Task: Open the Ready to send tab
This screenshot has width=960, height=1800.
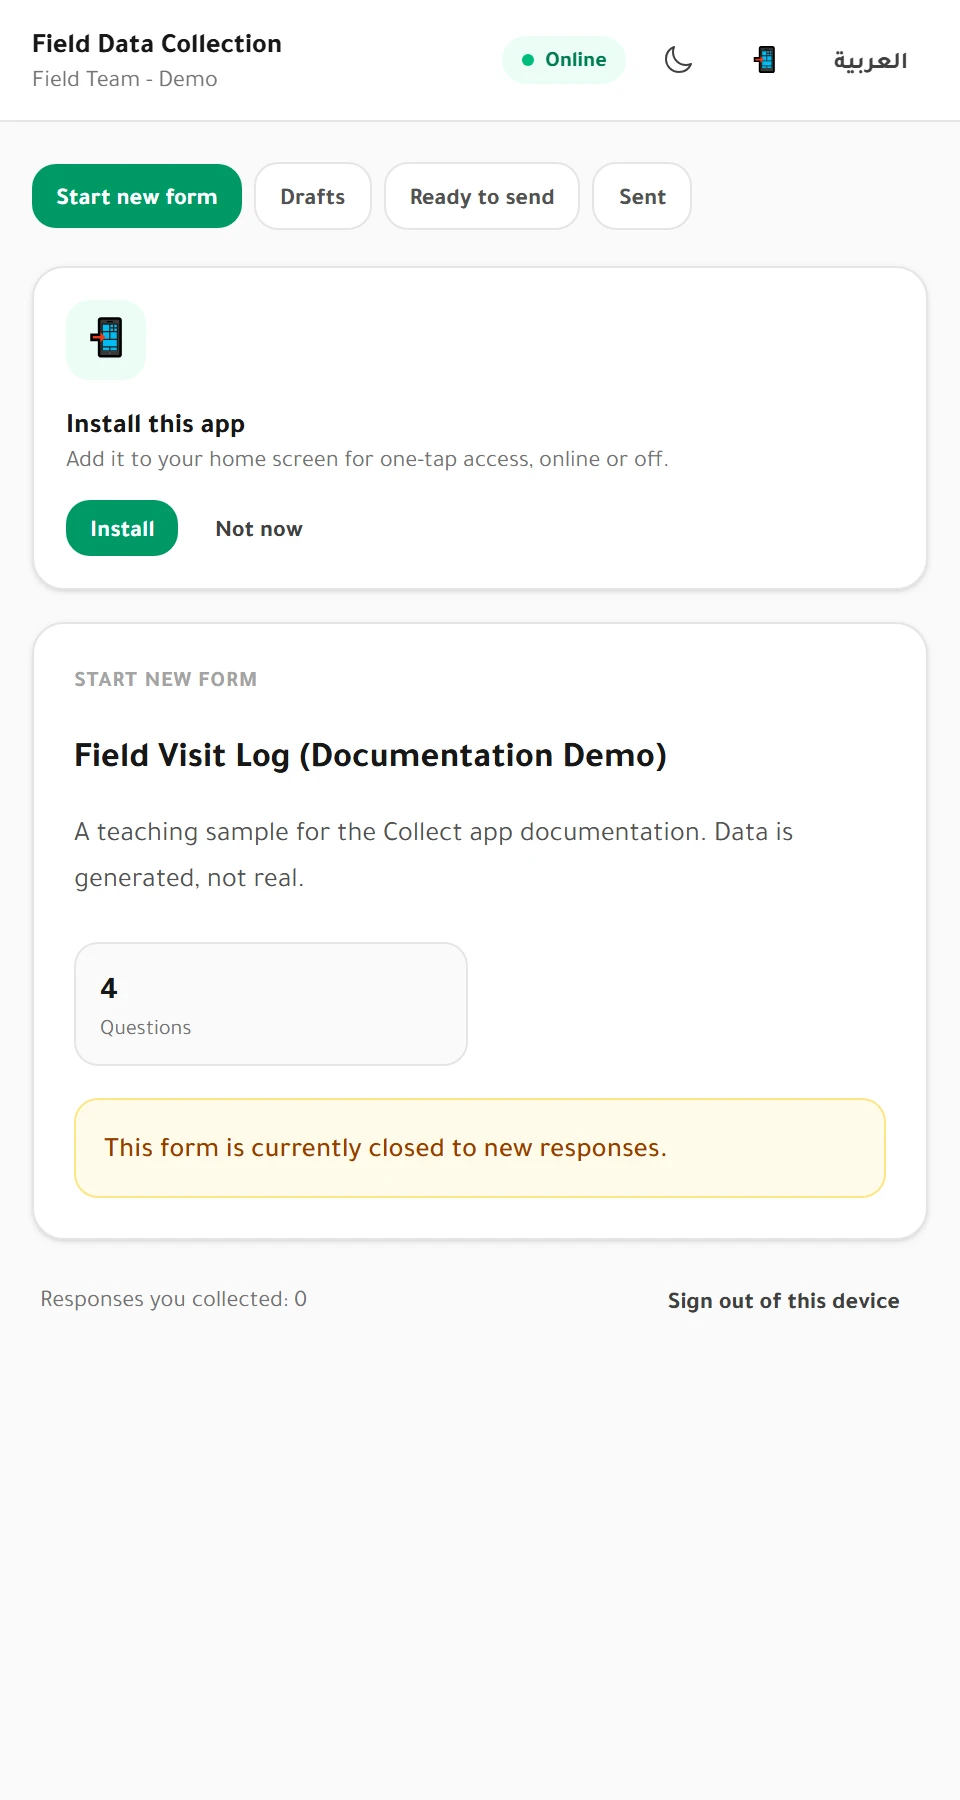Action: click(x=482, y=196)
